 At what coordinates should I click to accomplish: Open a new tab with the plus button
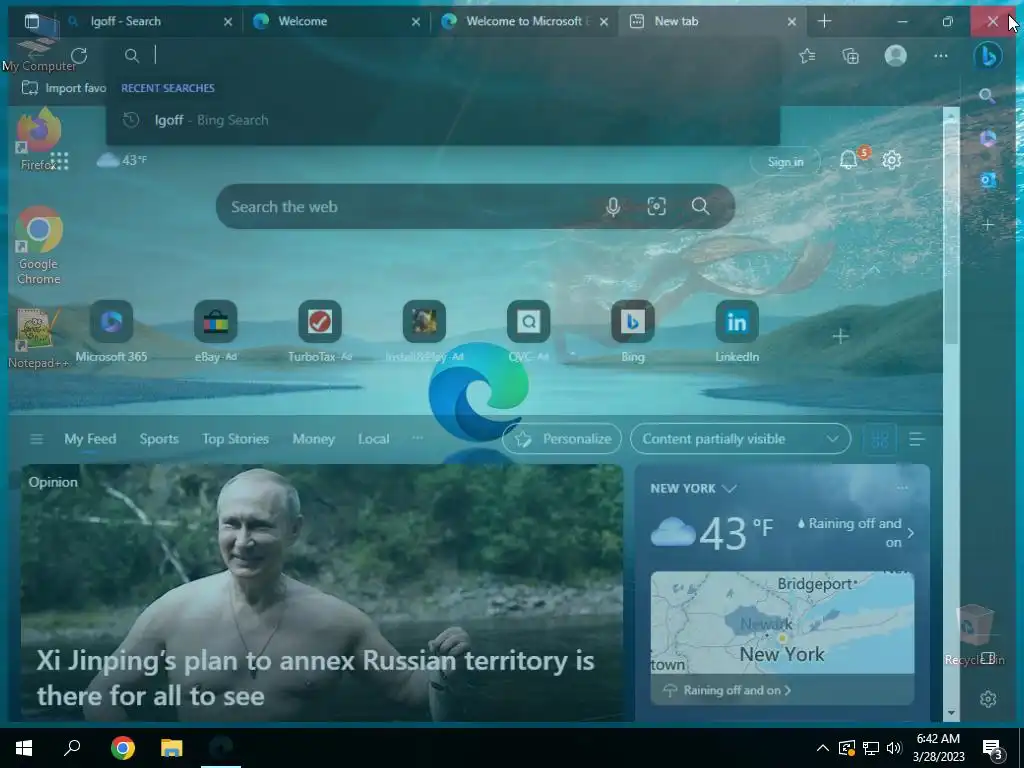[x=824, y=22]
